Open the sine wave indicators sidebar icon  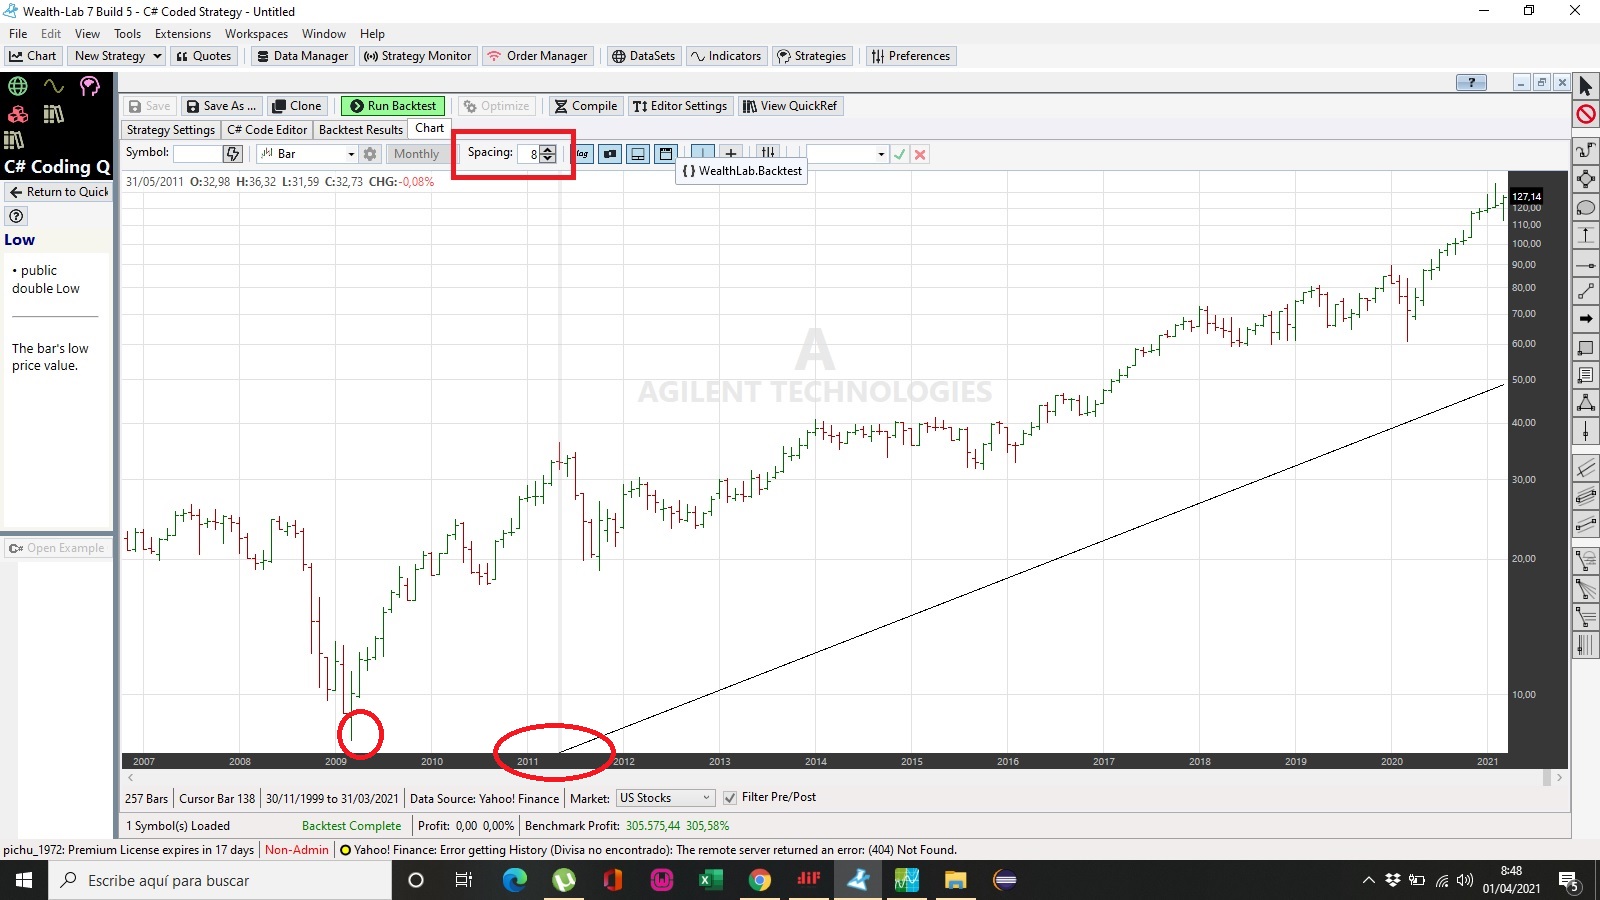53,86
